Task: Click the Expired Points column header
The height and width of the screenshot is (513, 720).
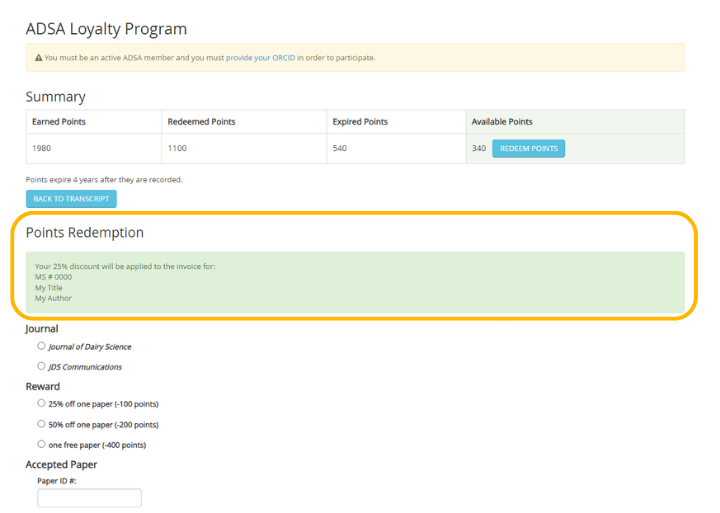Action: (x=360, y=122)
